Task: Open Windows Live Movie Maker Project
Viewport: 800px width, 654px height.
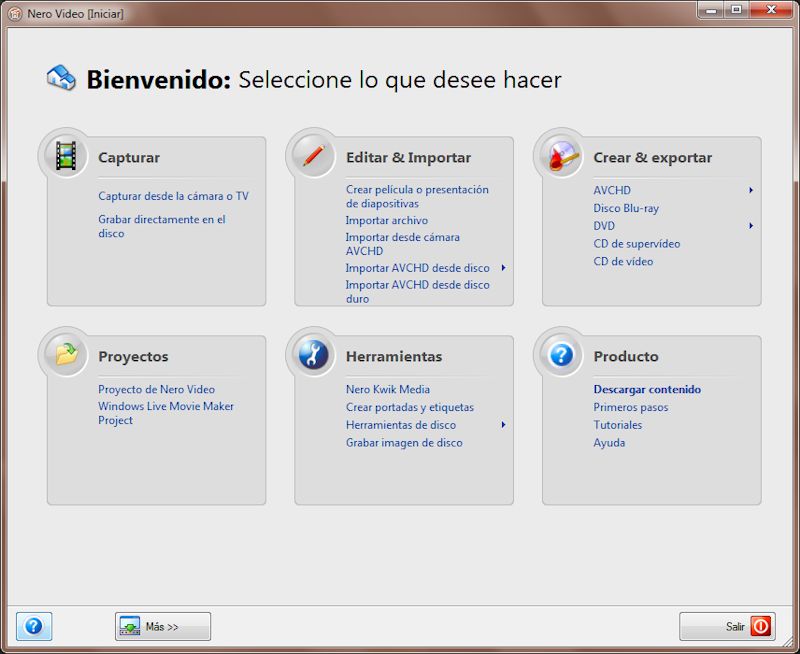Action: coord(166,413)
